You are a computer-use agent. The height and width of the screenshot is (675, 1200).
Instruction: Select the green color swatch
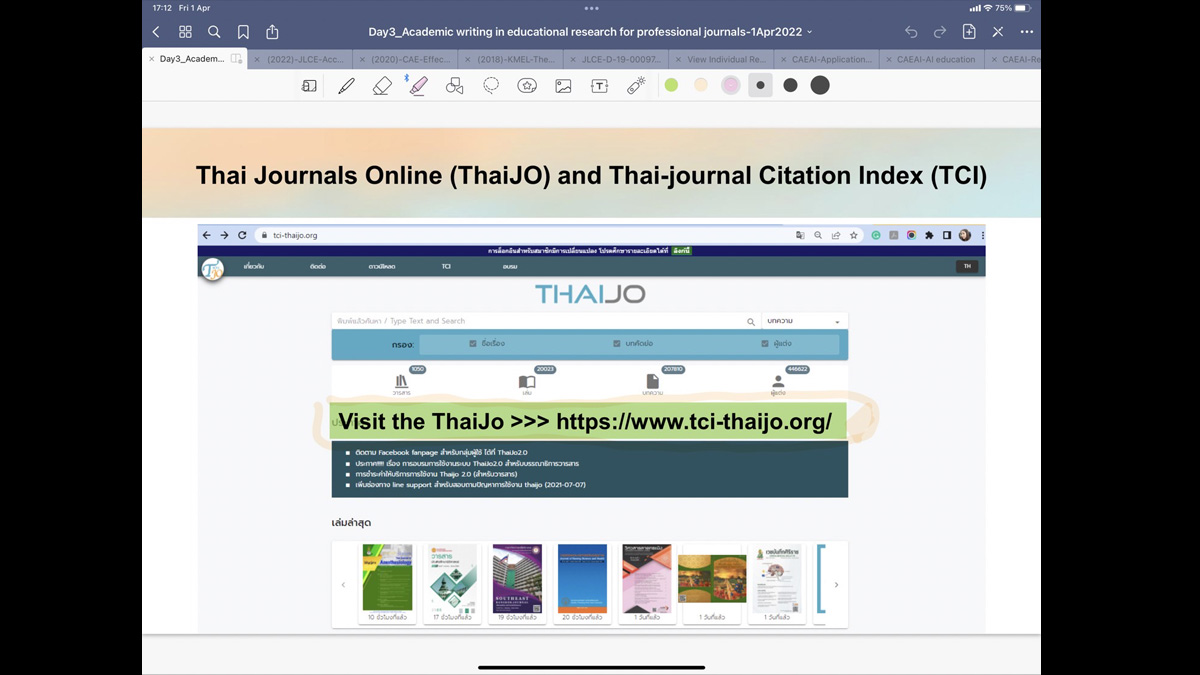click(x=671, y=86)
